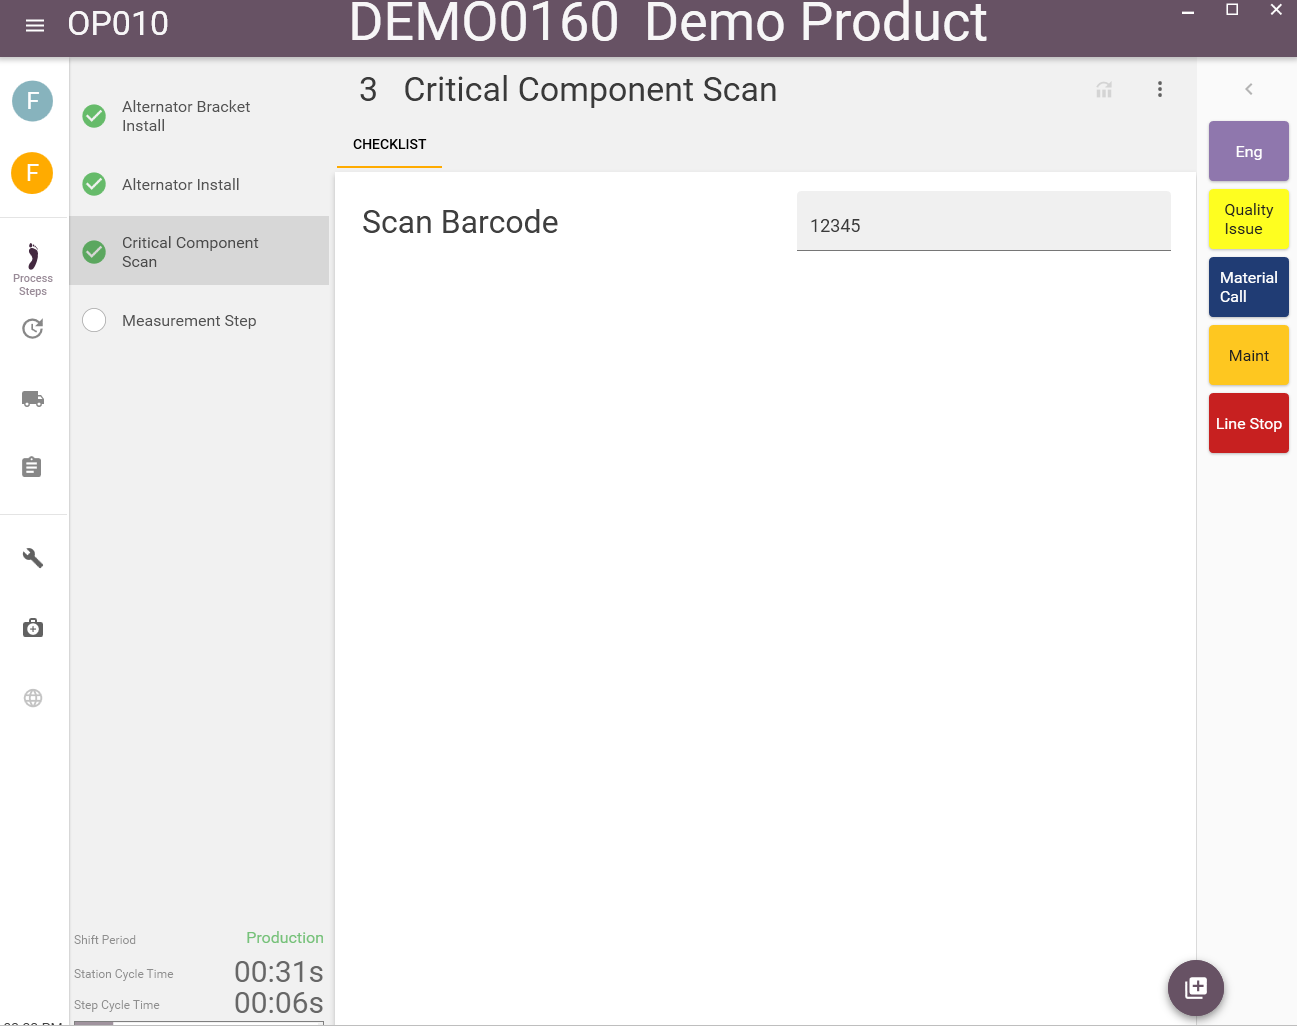Viewport: 1297px width, 1026px height.
Task: Open the three-dot more options menu
Action: click(x=1159, y=89)
